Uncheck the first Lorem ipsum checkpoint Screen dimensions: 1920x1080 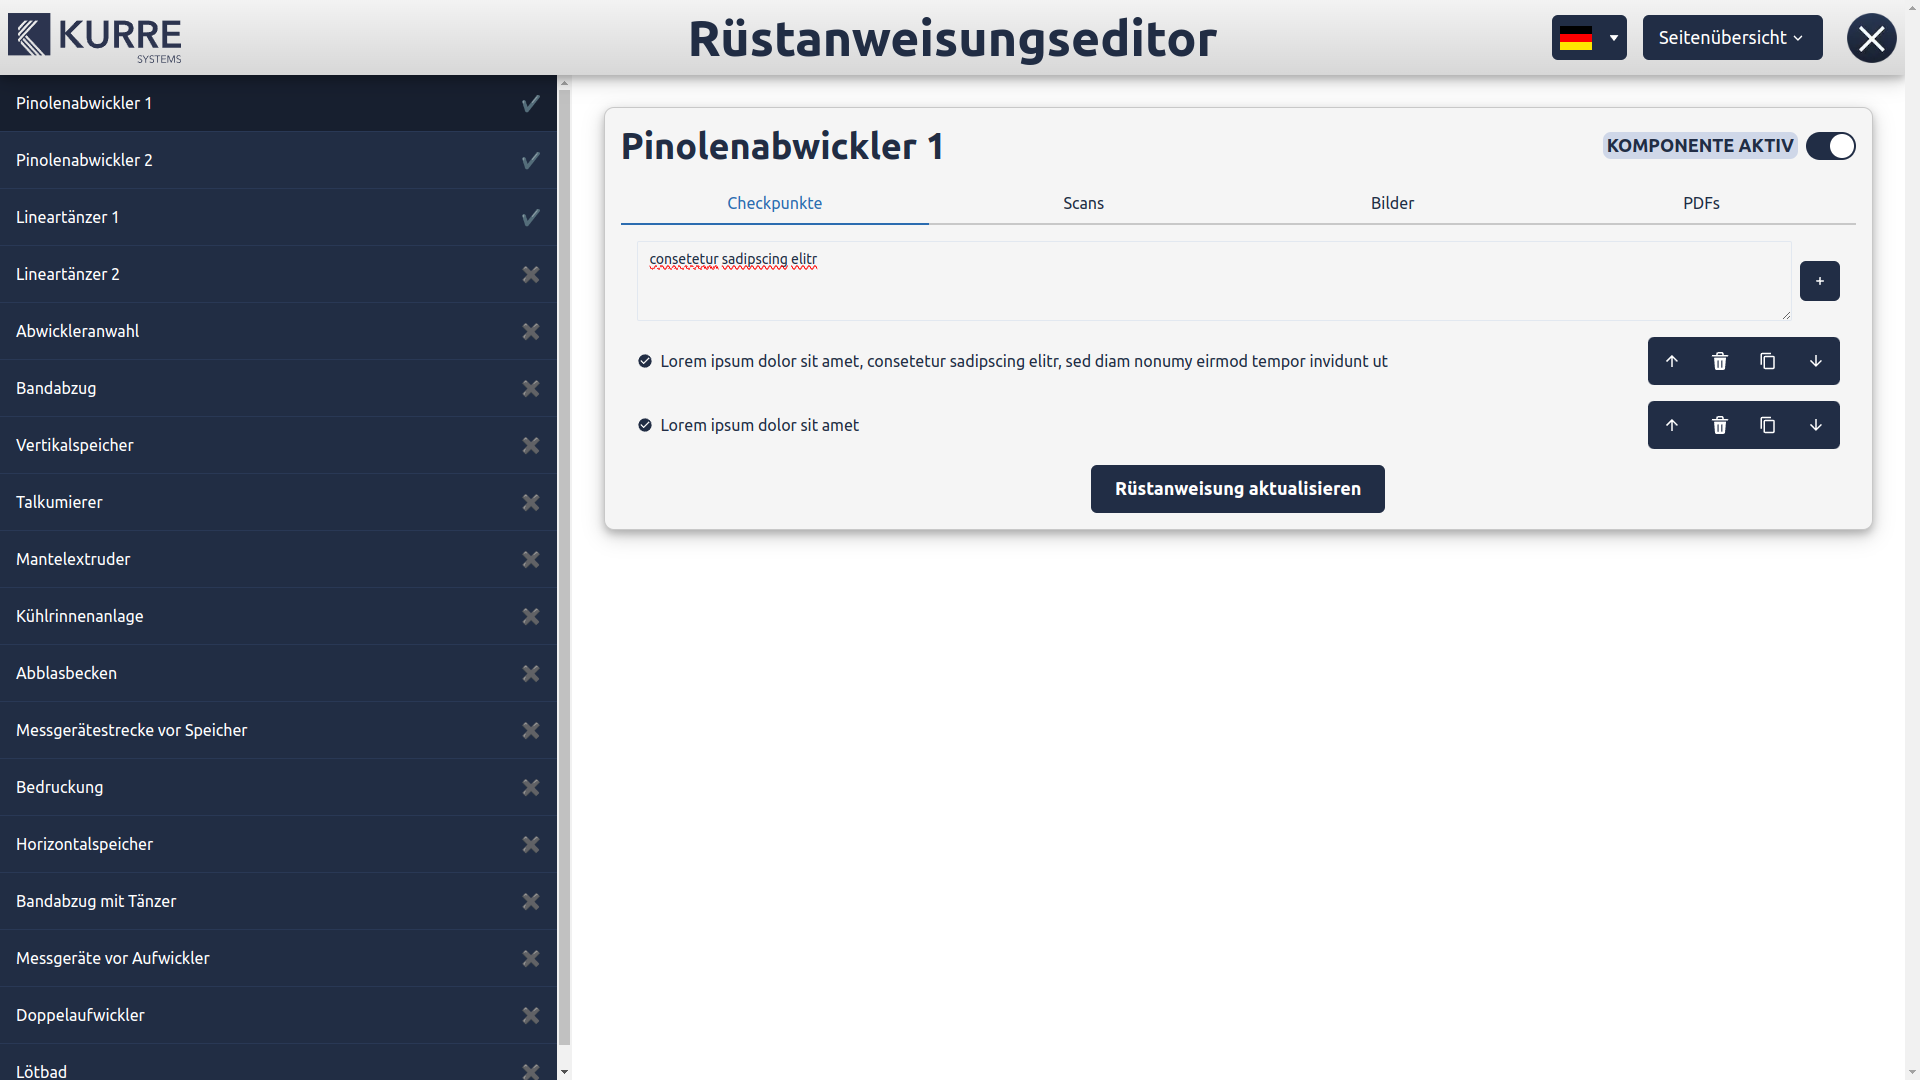coord(644,361)
